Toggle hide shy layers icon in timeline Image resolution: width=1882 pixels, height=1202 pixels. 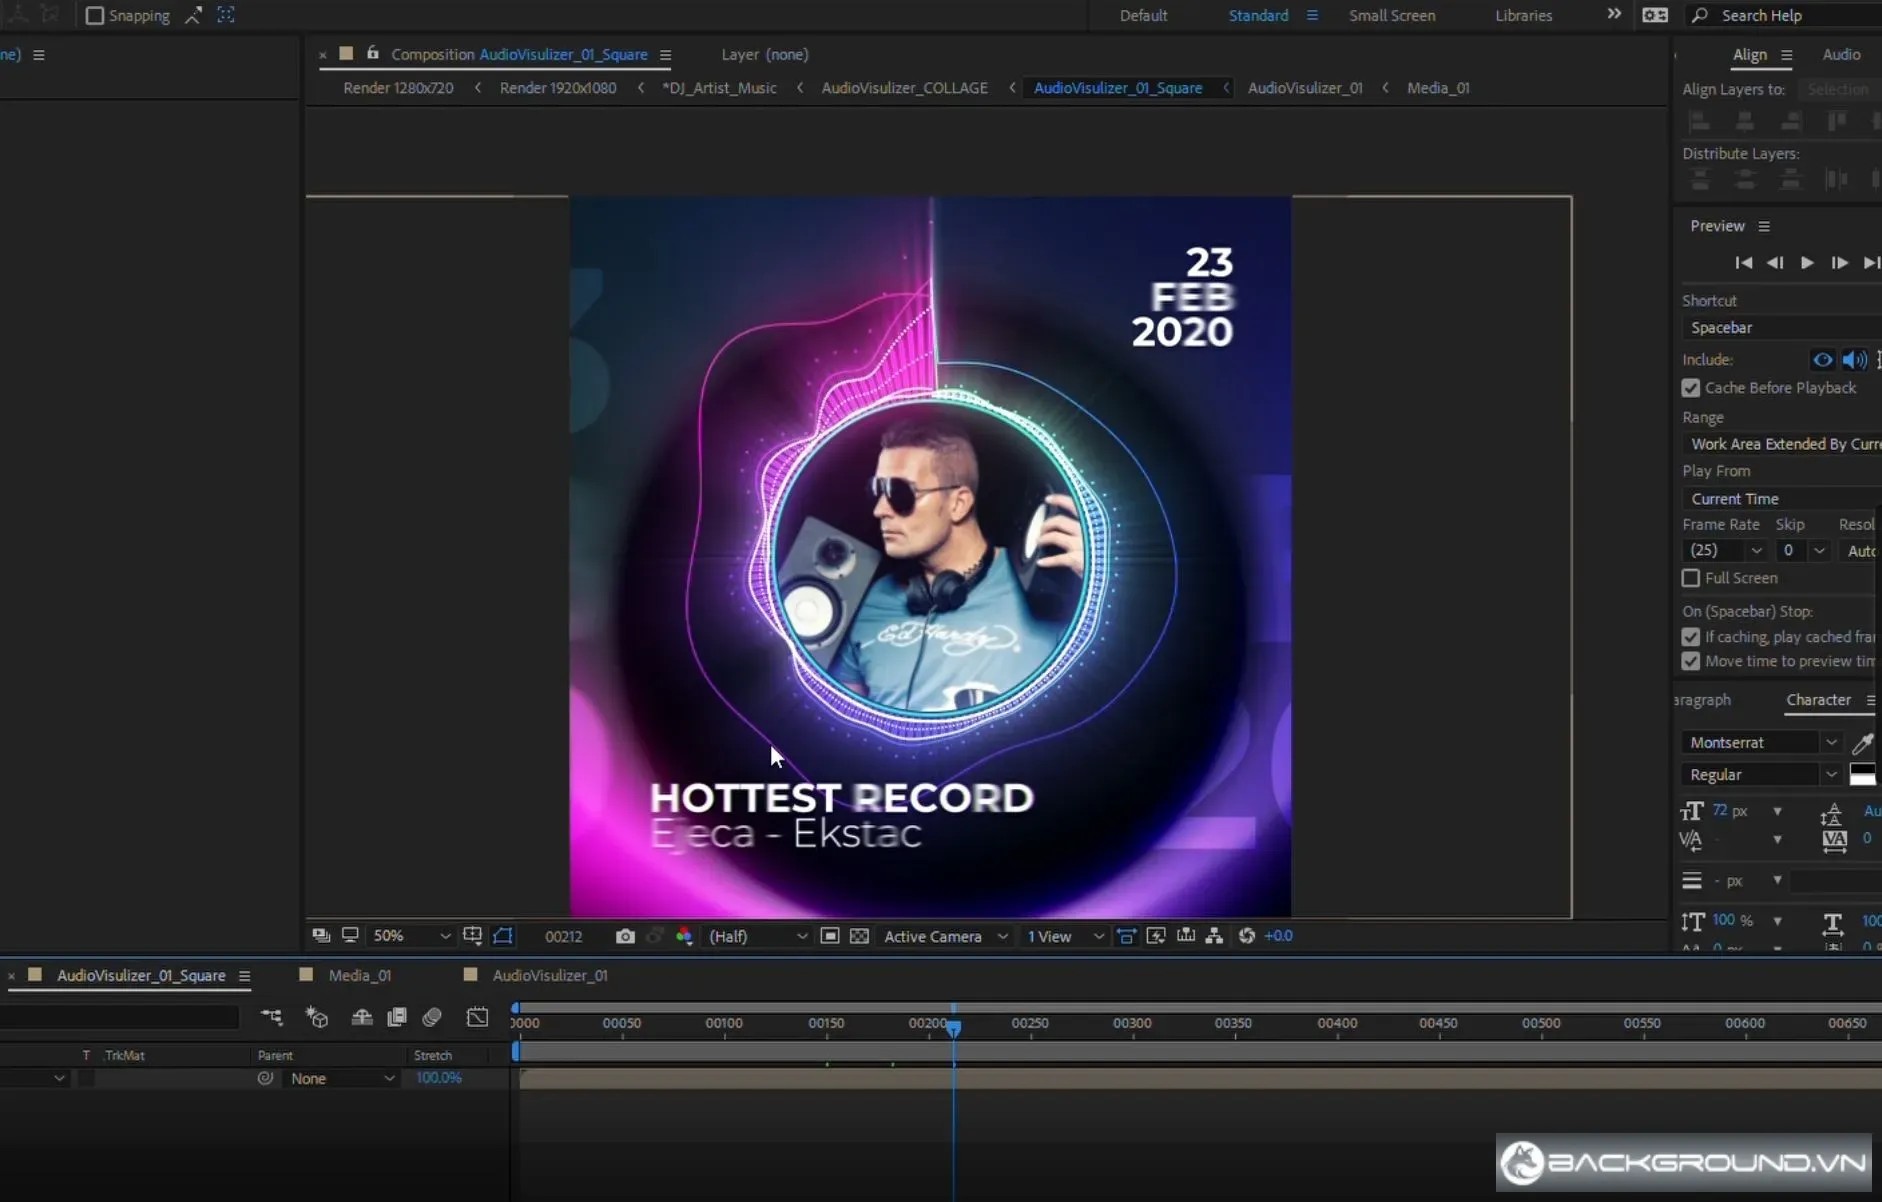tap(362, 1017)
